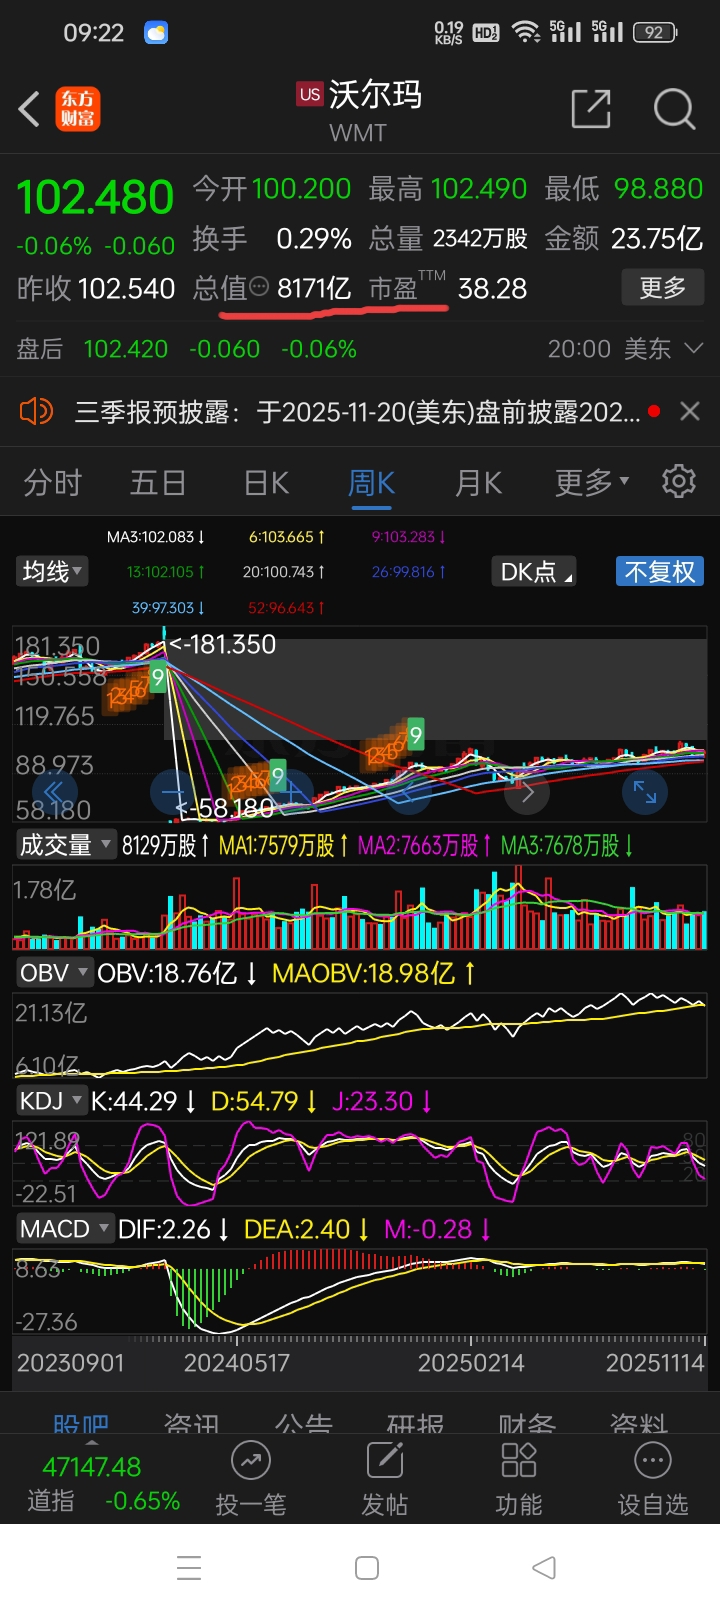Expand 更多 chart periods dropdown
This screenshot has height=1612, width=720.
pyautogui.click(x=592, y=483)
